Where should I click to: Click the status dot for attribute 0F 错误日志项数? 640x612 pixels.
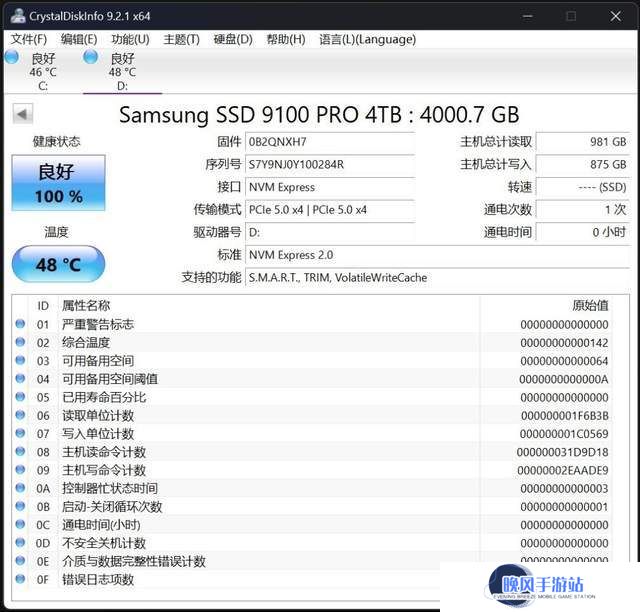click(20, 579)
